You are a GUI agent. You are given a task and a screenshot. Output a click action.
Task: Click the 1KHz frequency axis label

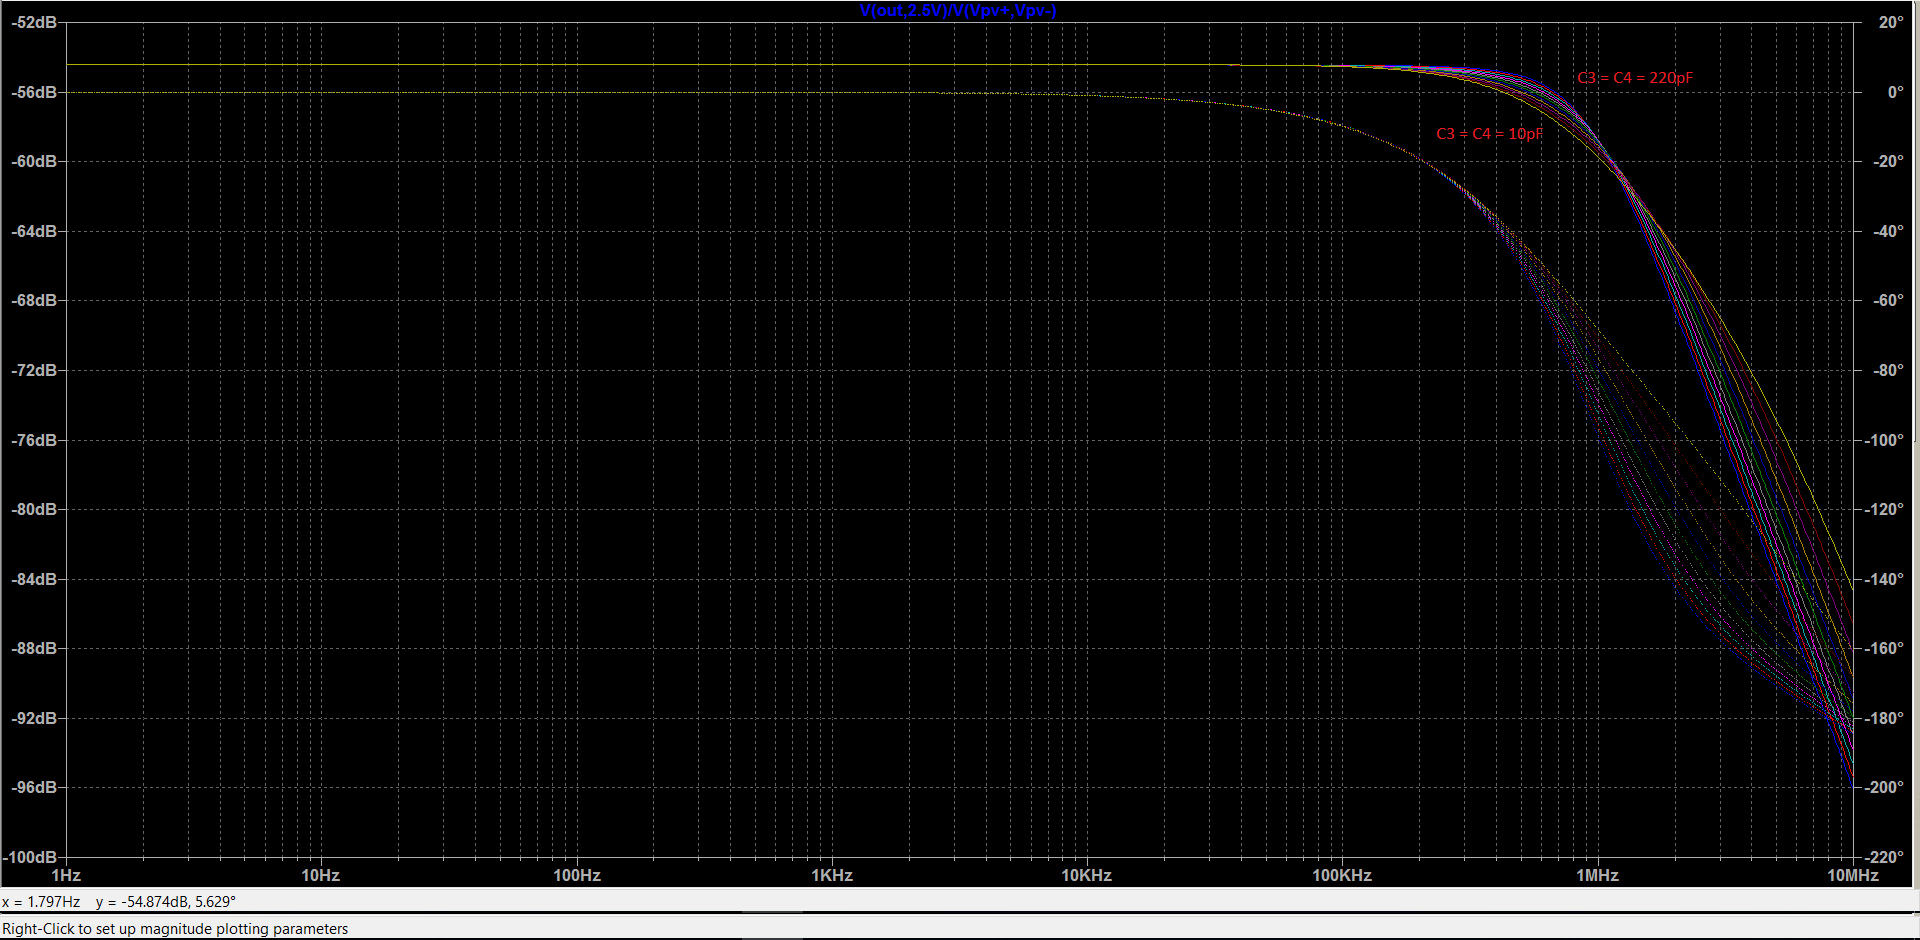coord(832,875)
